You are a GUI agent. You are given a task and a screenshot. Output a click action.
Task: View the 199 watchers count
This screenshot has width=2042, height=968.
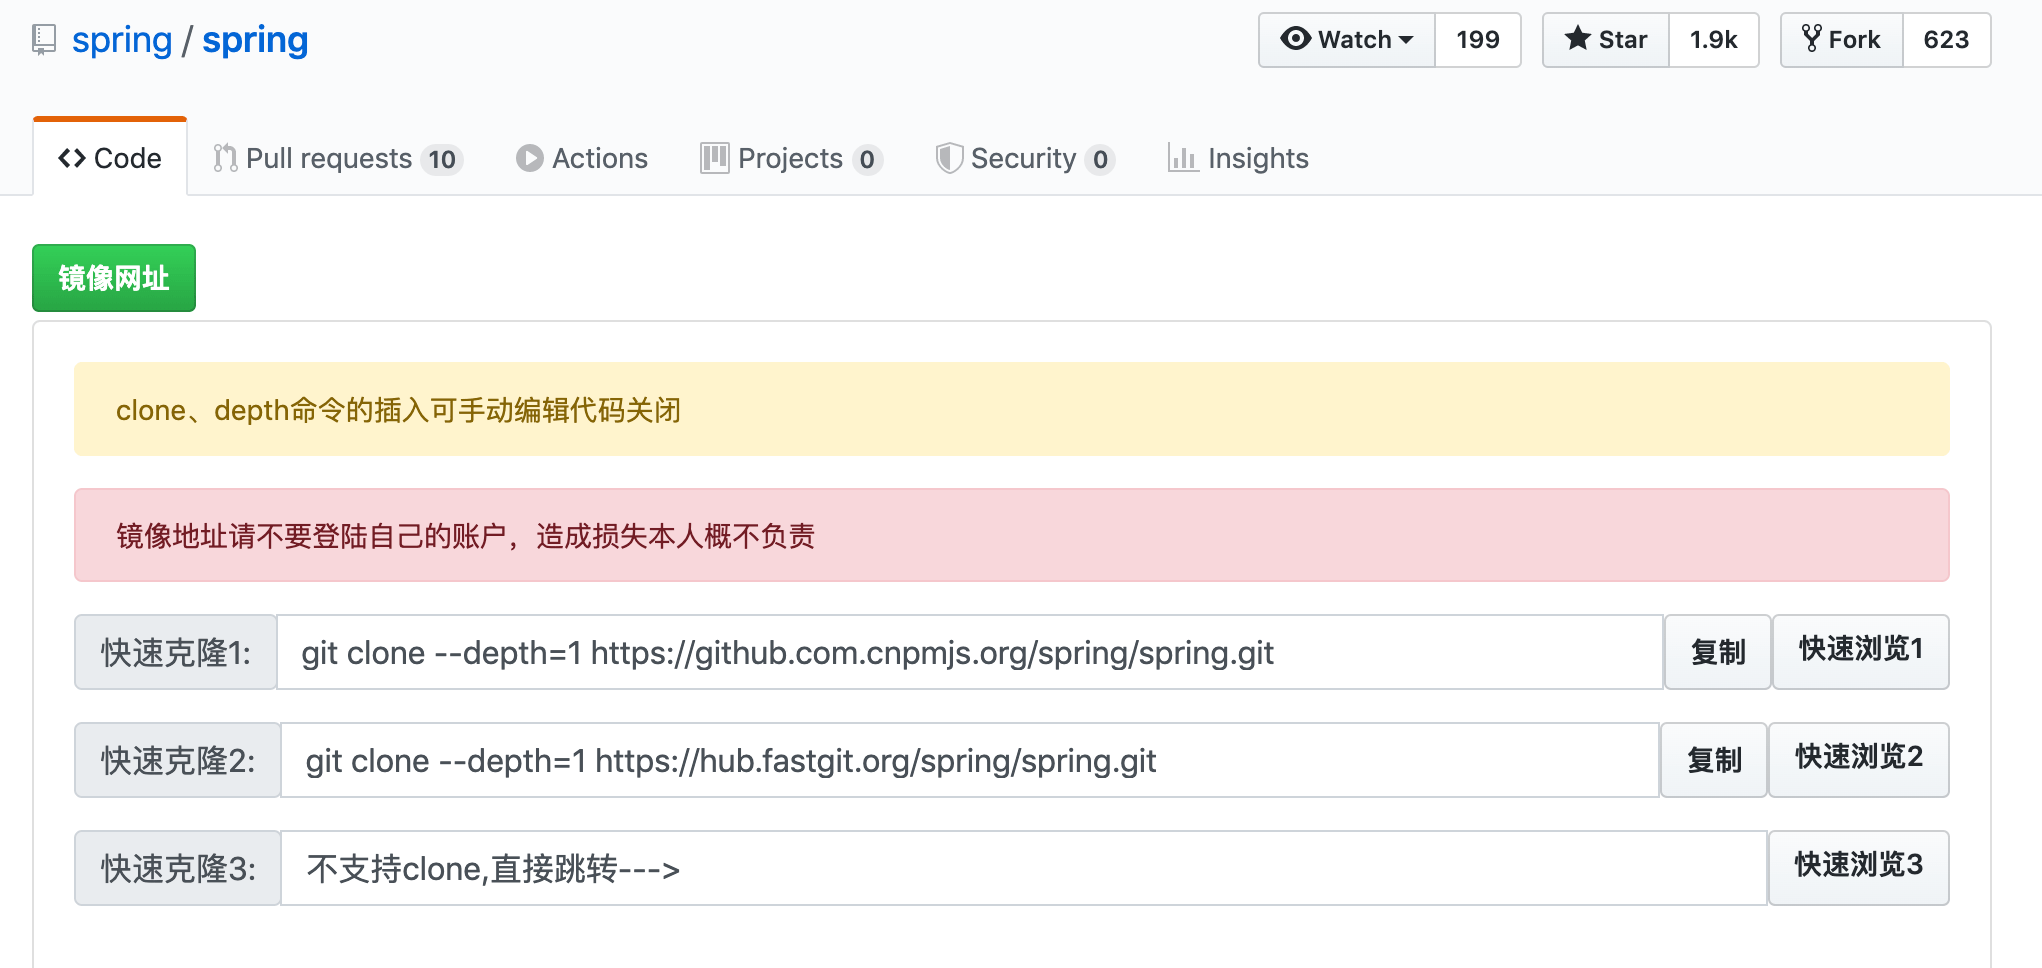(x=1478, y=40)
